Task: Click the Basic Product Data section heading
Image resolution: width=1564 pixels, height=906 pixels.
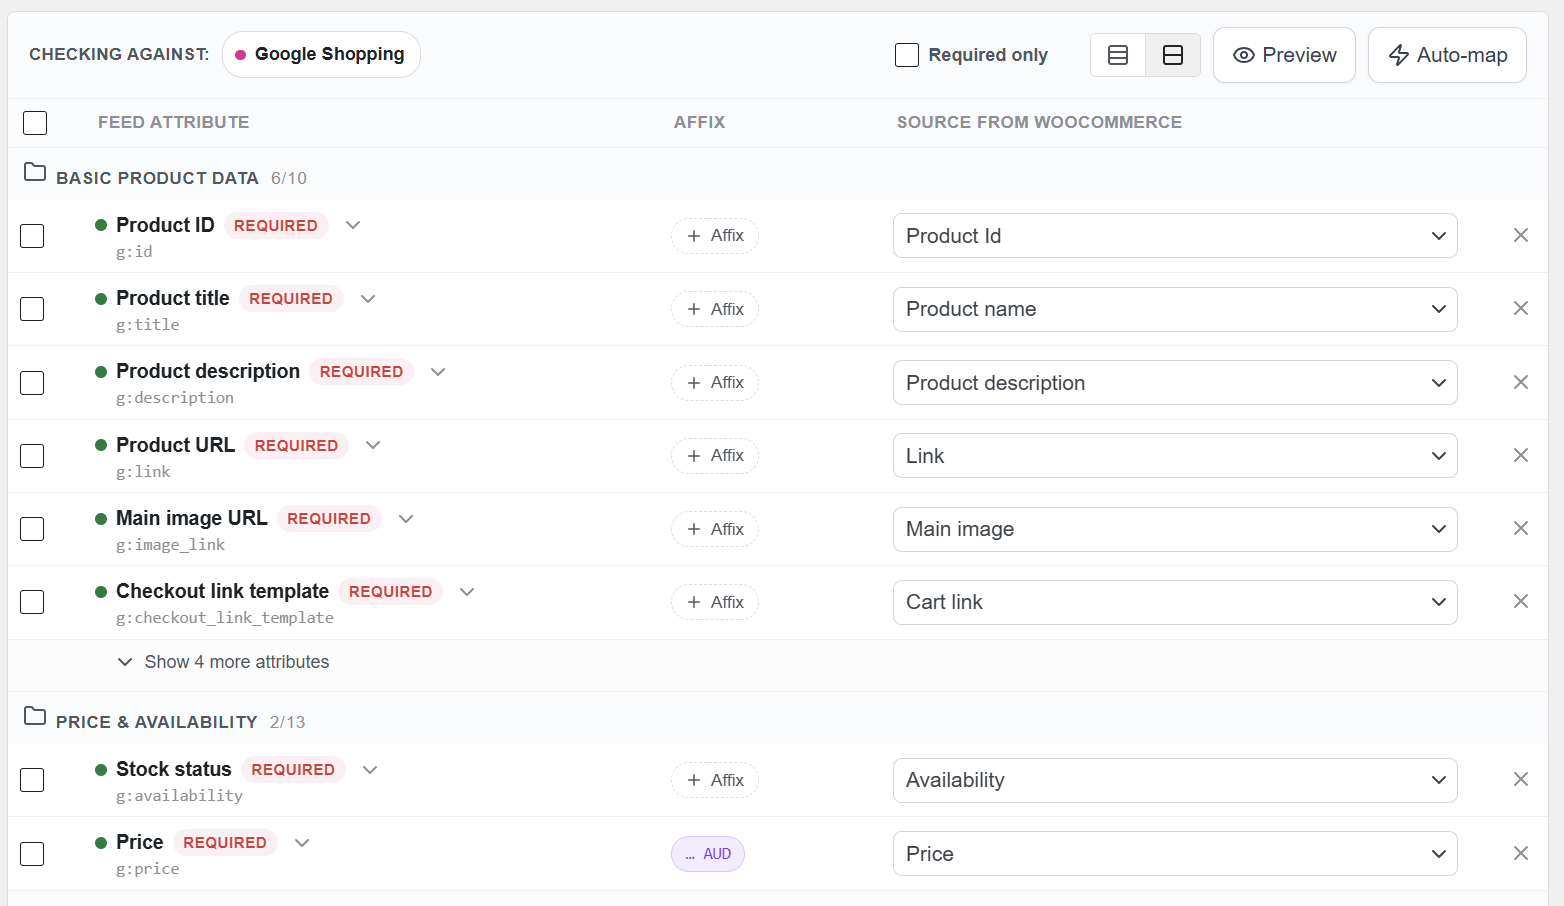Action: point(157,178)
